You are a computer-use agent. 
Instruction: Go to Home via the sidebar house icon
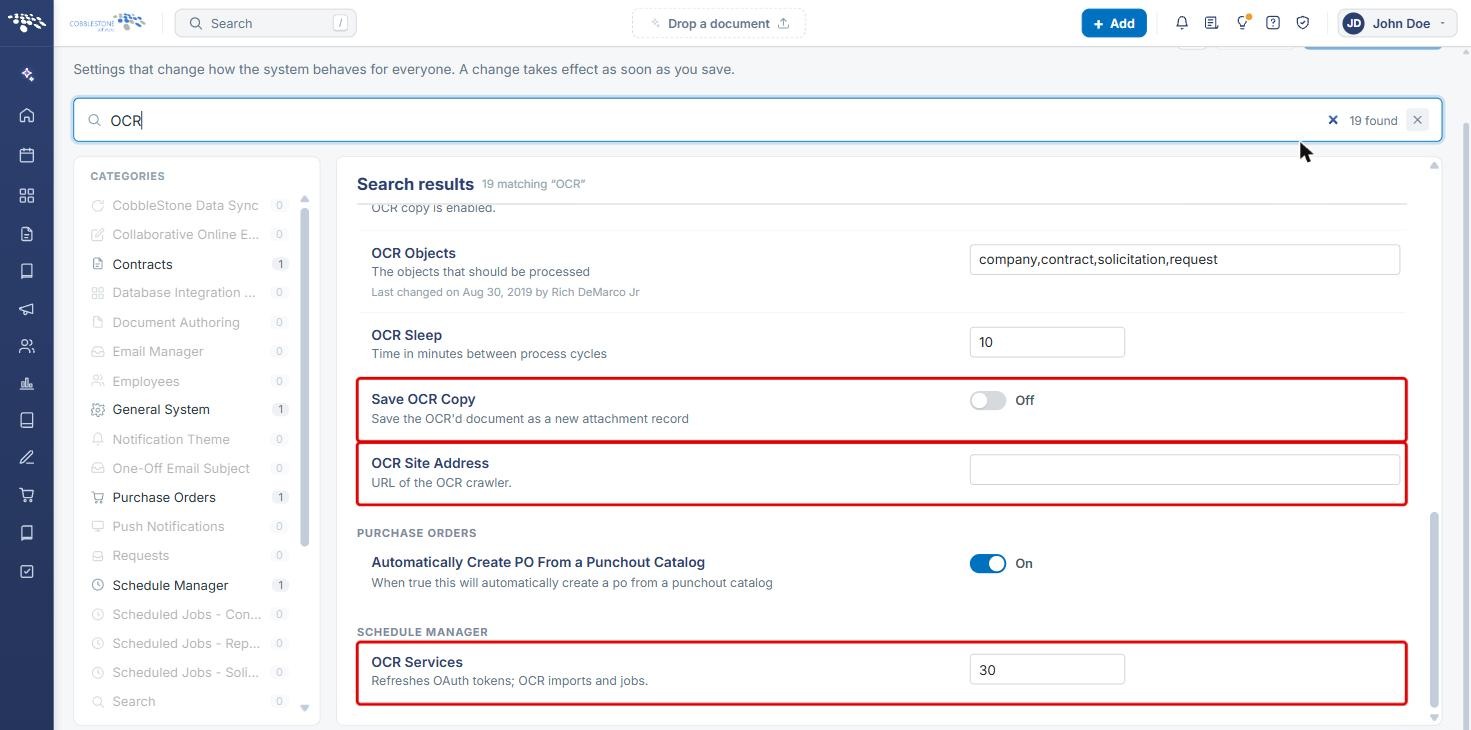[27, 115]
